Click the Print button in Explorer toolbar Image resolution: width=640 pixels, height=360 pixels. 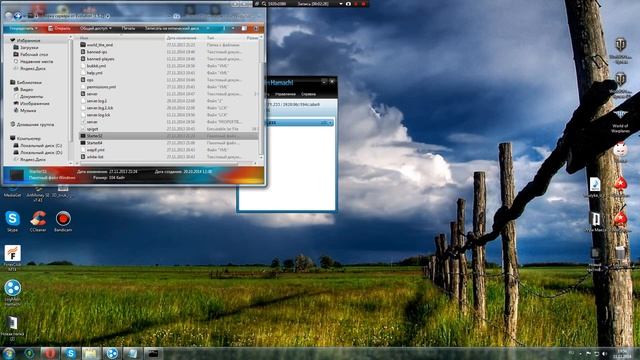point(128,29)
